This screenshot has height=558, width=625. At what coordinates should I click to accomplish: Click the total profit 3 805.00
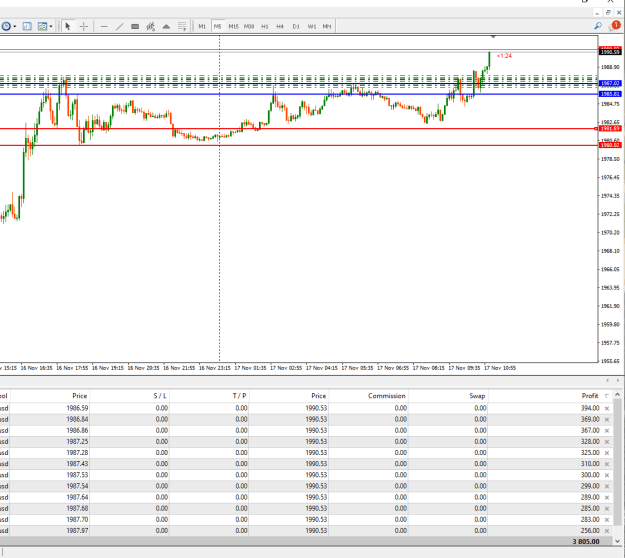pyautogui.click(x=586, y=542)
